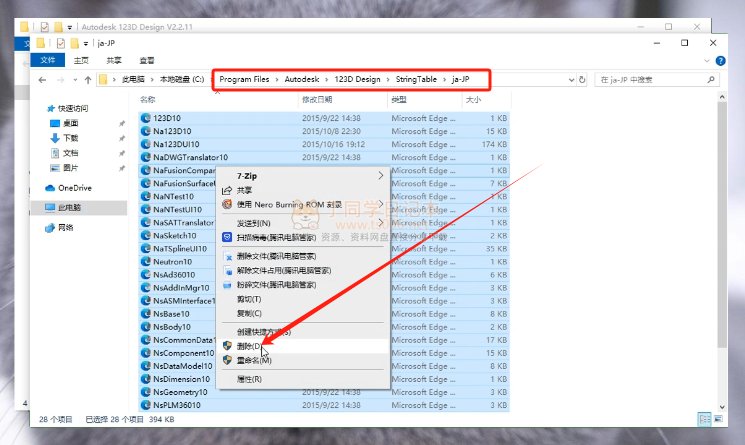Click the properties checkmark icon in title bar
Image resolution: width=745 pixels, height=445 pixels.
coord(60,43)
